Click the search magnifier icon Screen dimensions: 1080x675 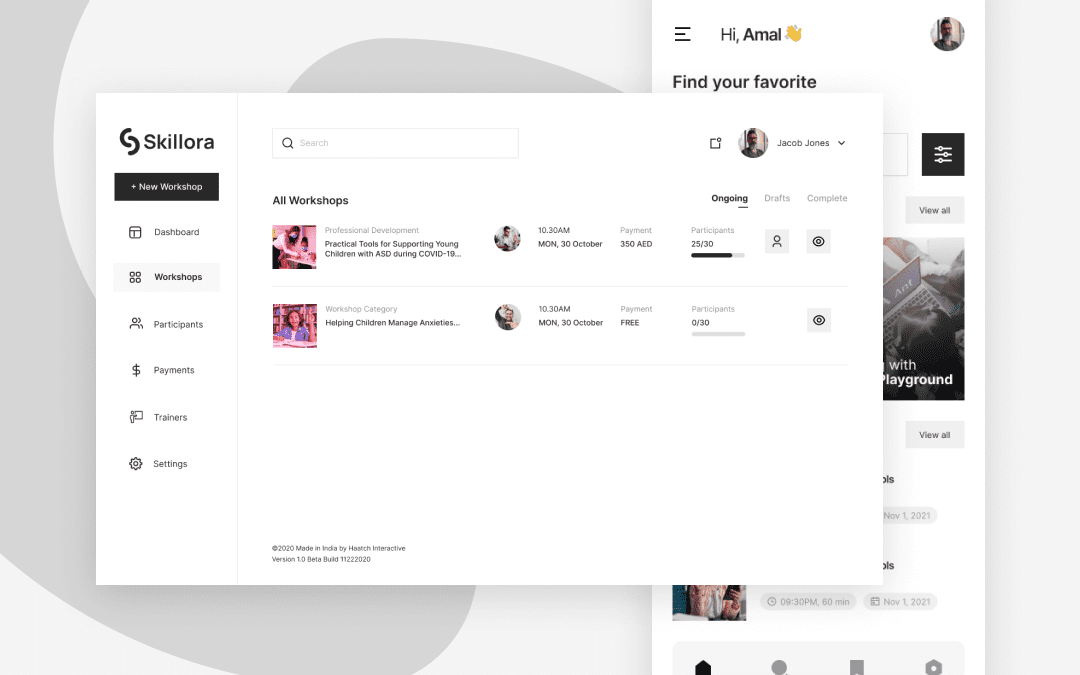[x=288, y=143]
